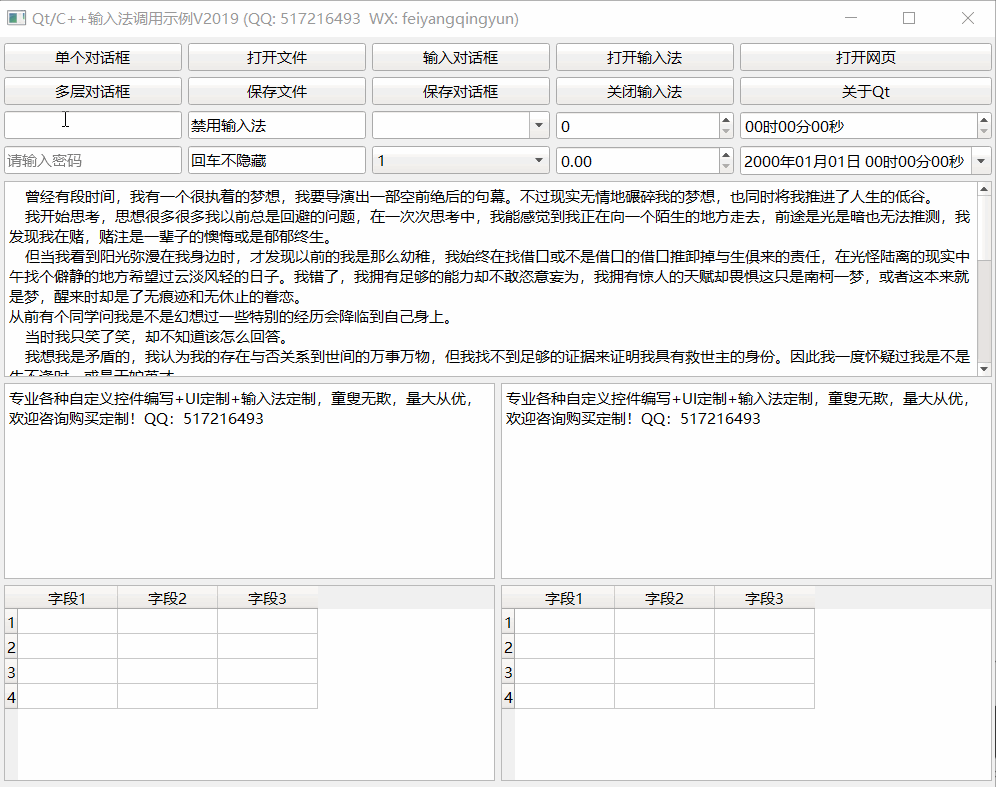
Task: Click the scroll-down arrow of the essay text
Action: click(x=984, y=369)
